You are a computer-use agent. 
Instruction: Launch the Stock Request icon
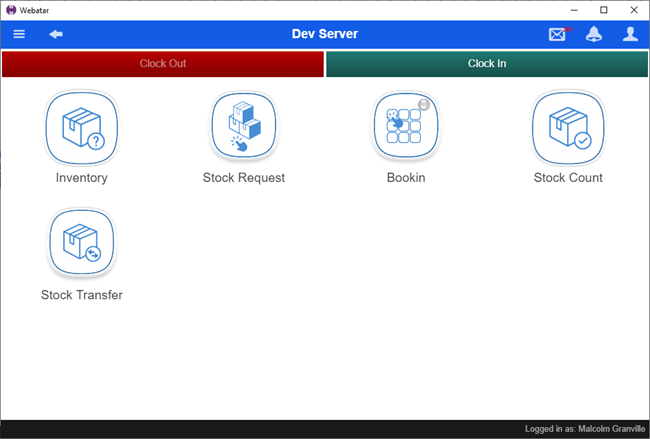click(244, 127)
